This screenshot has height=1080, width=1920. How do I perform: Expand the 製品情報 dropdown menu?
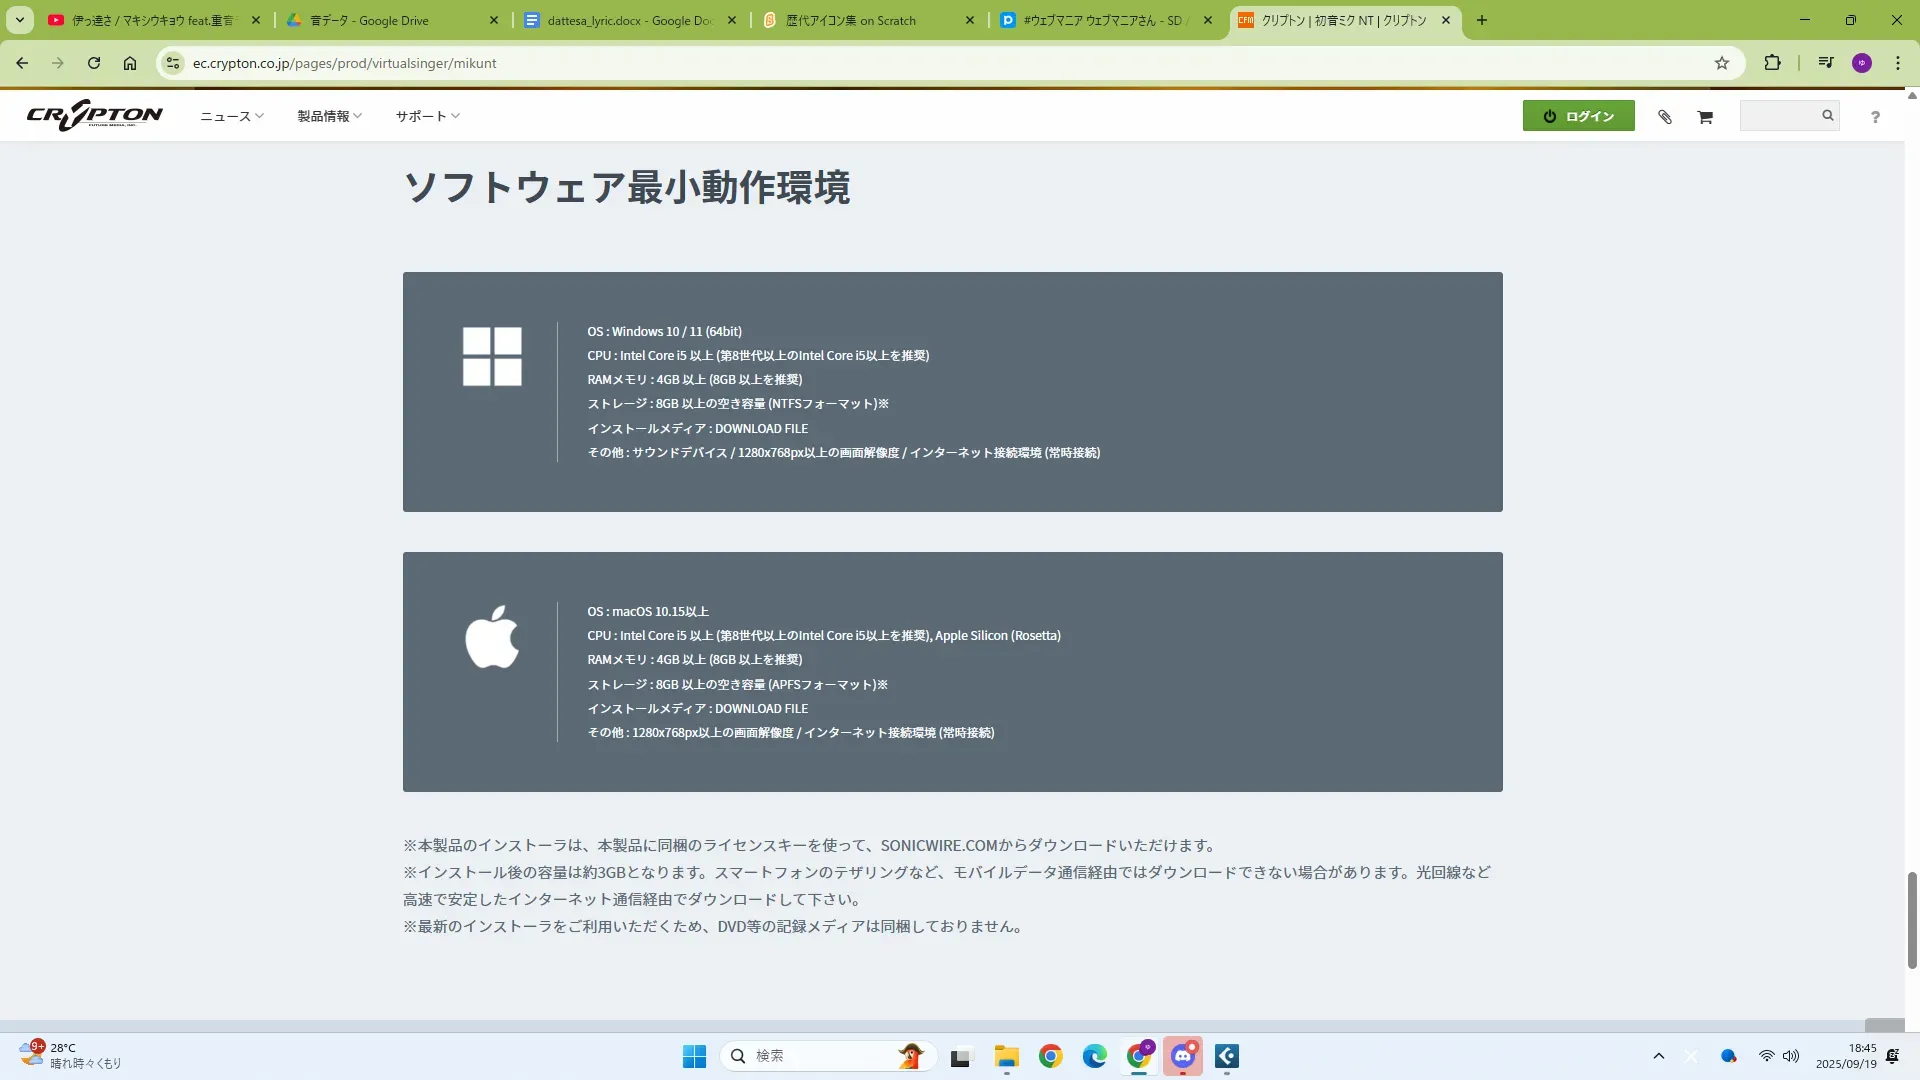[329, 116]
